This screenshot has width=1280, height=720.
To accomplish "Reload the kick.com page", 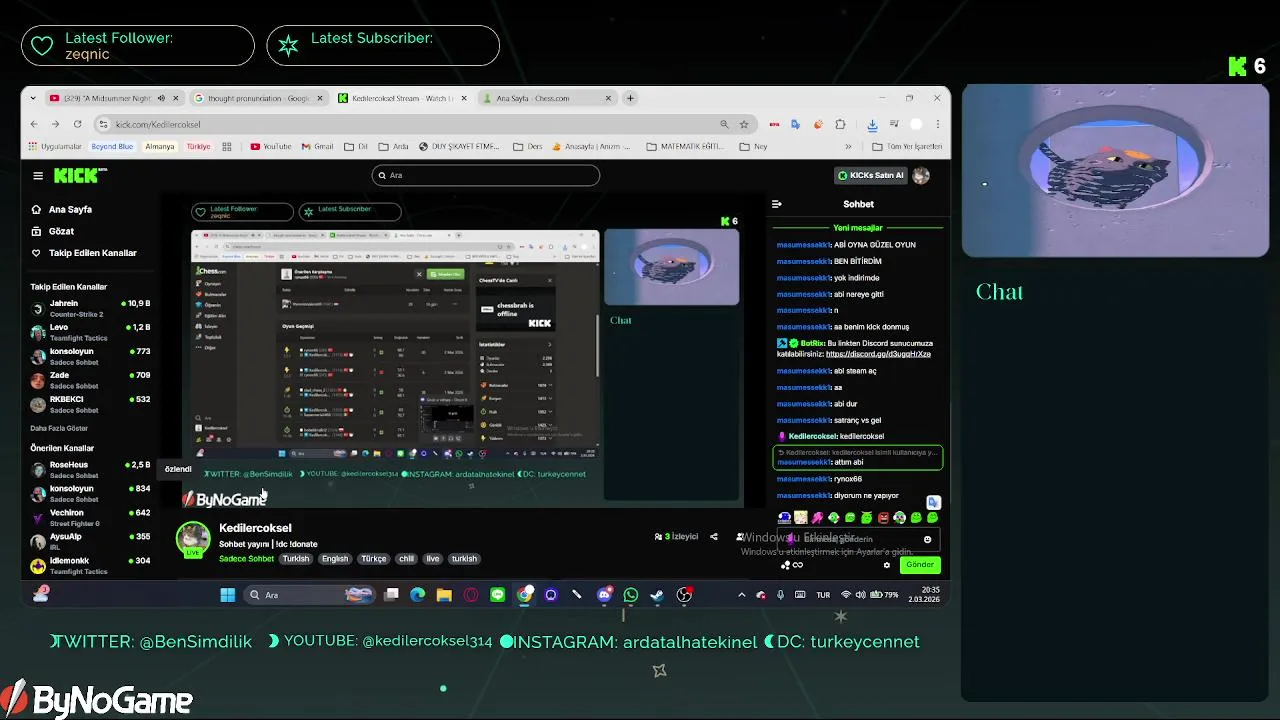I will [76, 124].
